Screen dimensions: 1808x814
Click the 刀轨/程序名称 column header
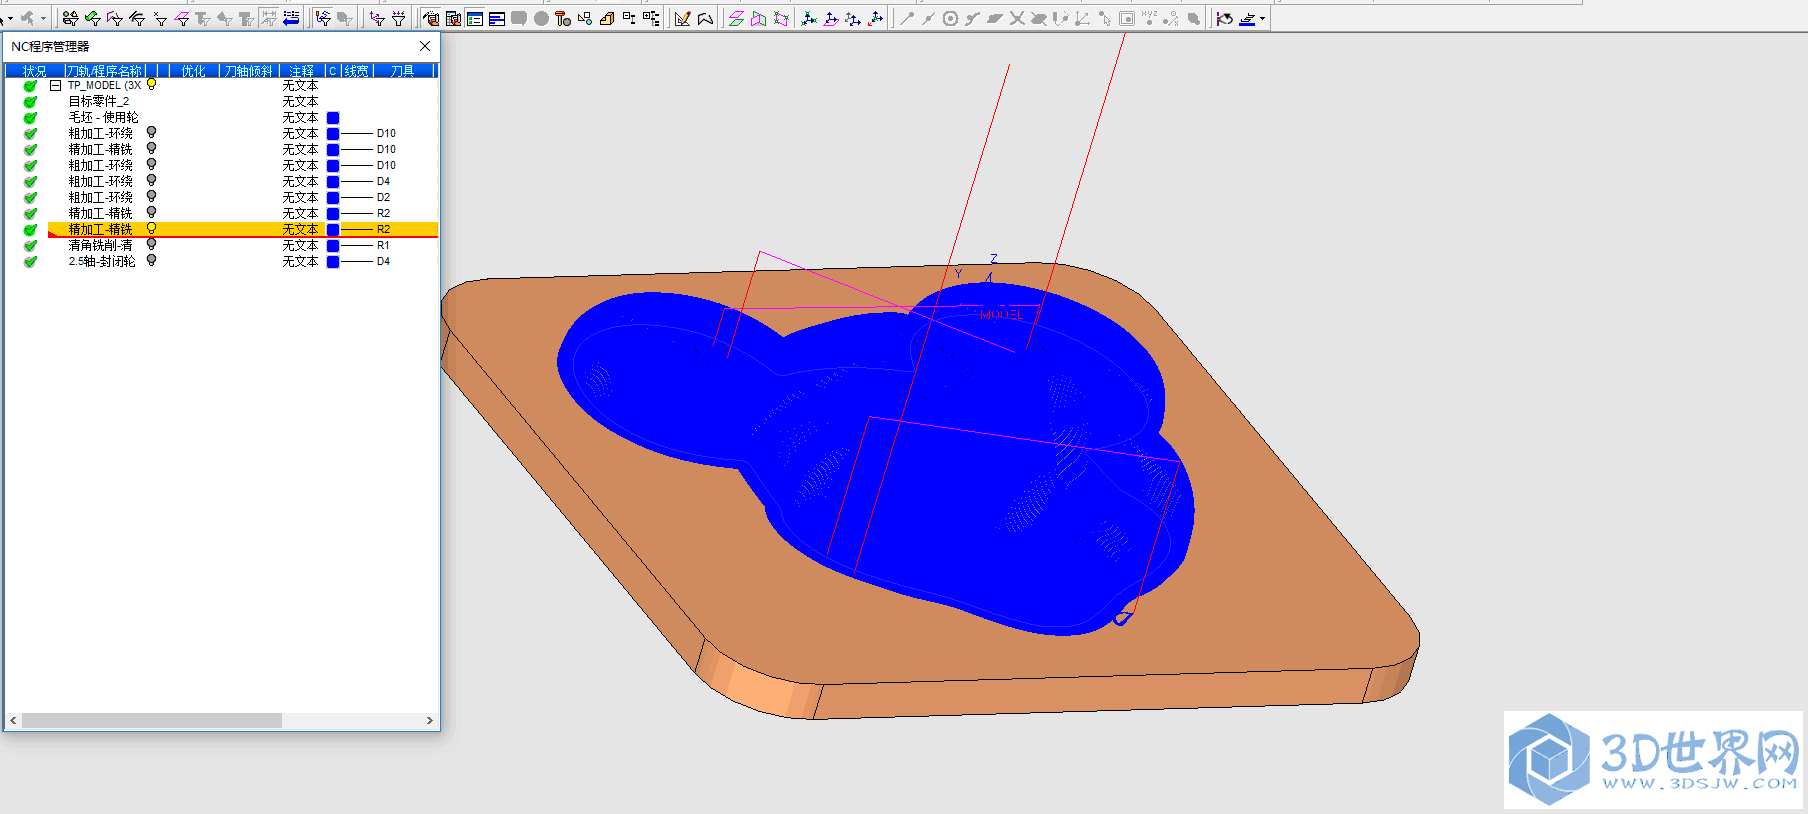click(x=105, y=70)
